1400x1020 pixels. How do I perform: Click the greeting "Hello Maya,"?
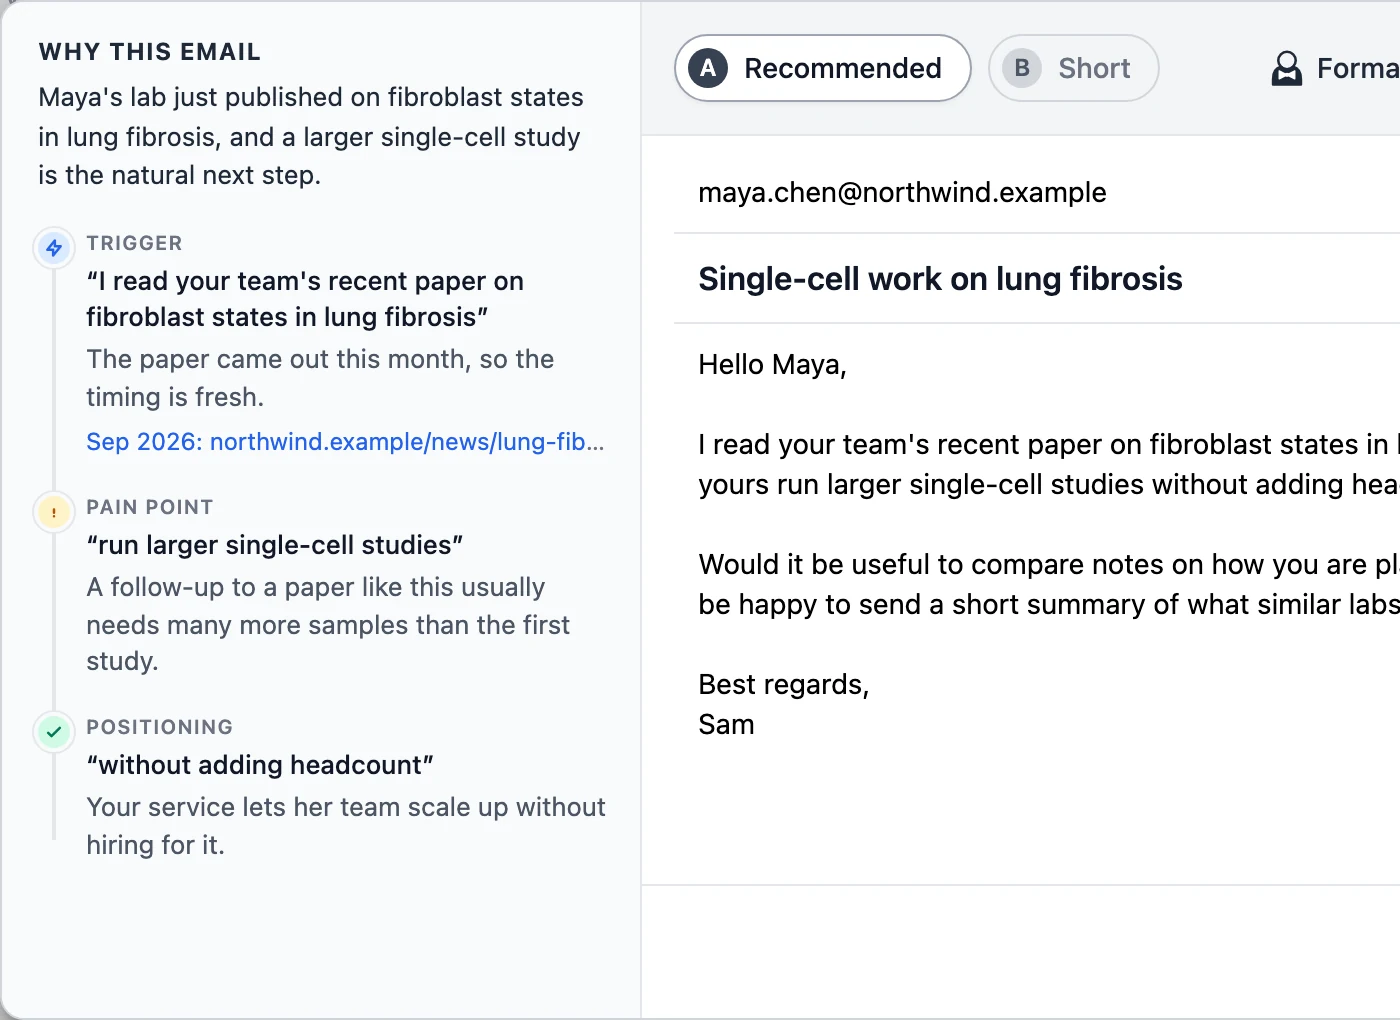click(x=772, y=365)
